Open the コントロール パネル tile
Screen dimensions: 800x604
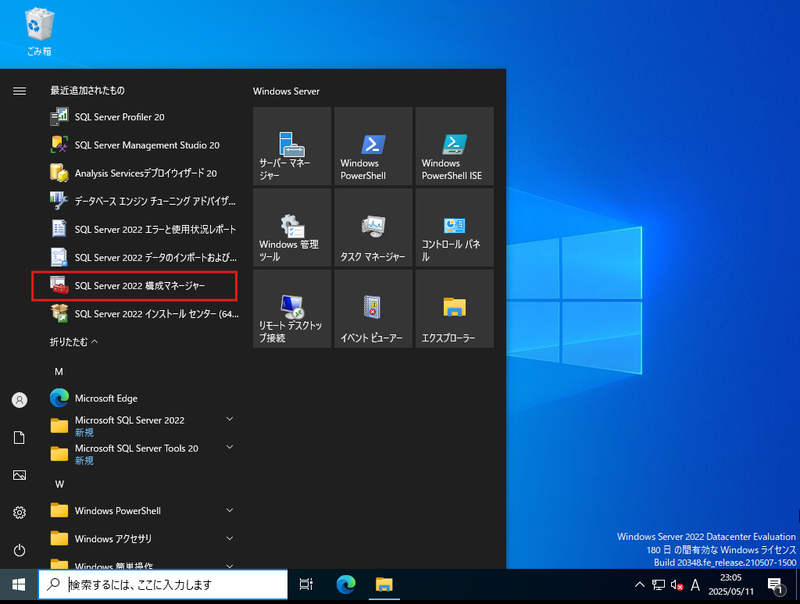coord(455,227)
